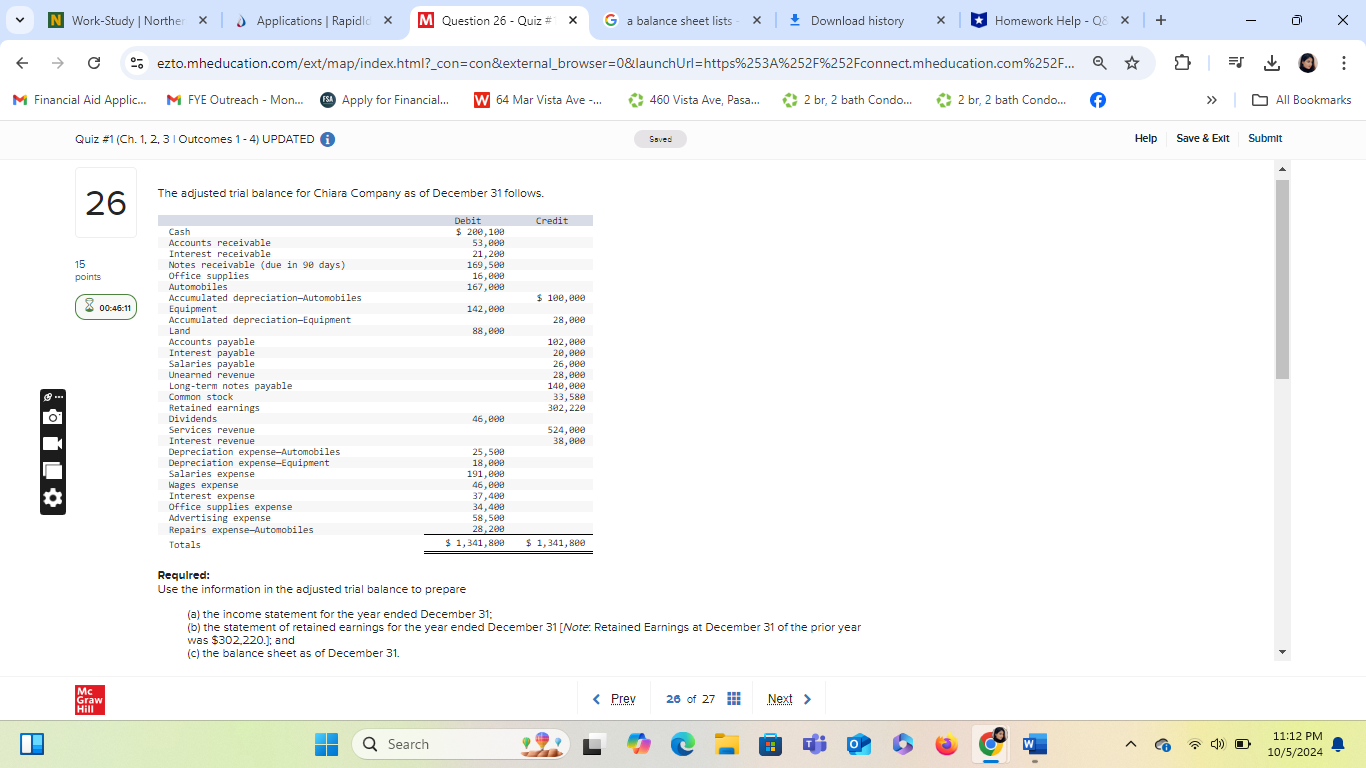Open Microsoft Store from the taskbar

pyautogui.click(x=770, y=744)
